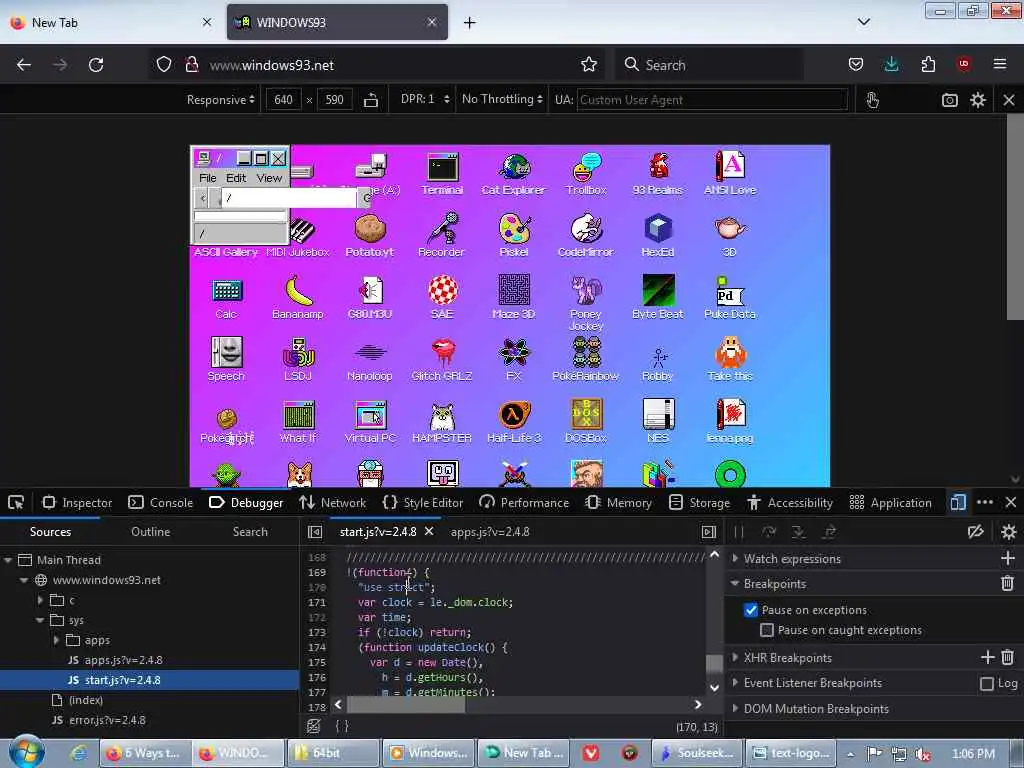Image resolution: width=1024 pixels, height=768 pixels.
Task: Launch Maze 3D icon
Action: pos(514,298)
